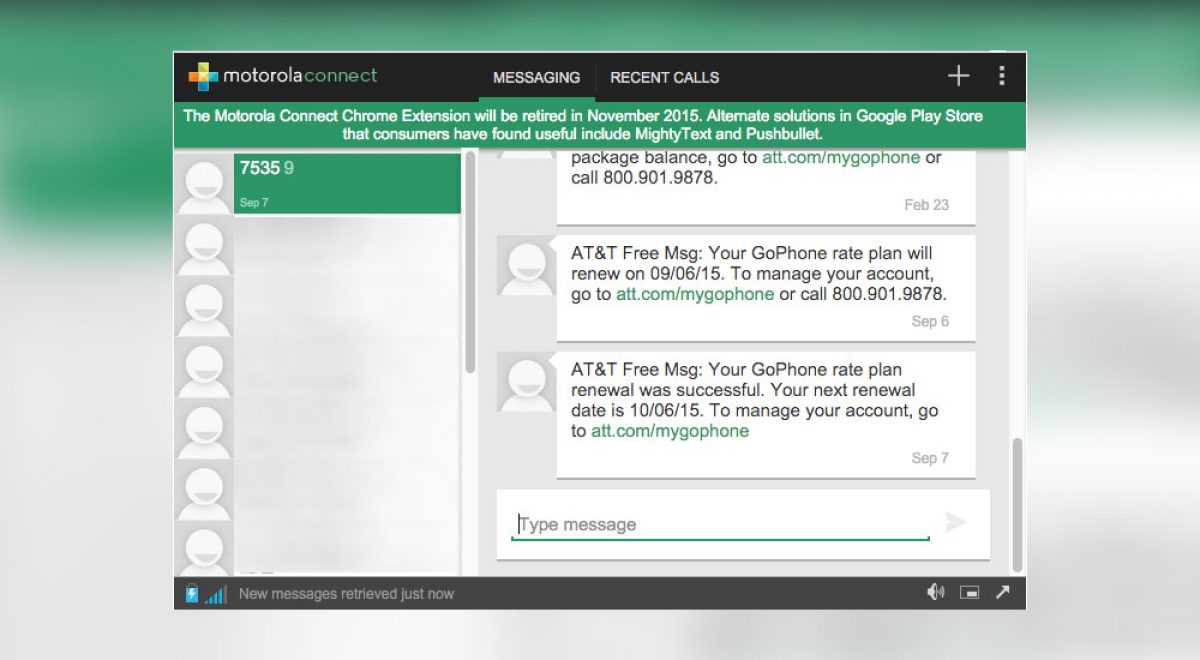
Task: Switch to the Messaging tab
Action: [x=536, y=77]
